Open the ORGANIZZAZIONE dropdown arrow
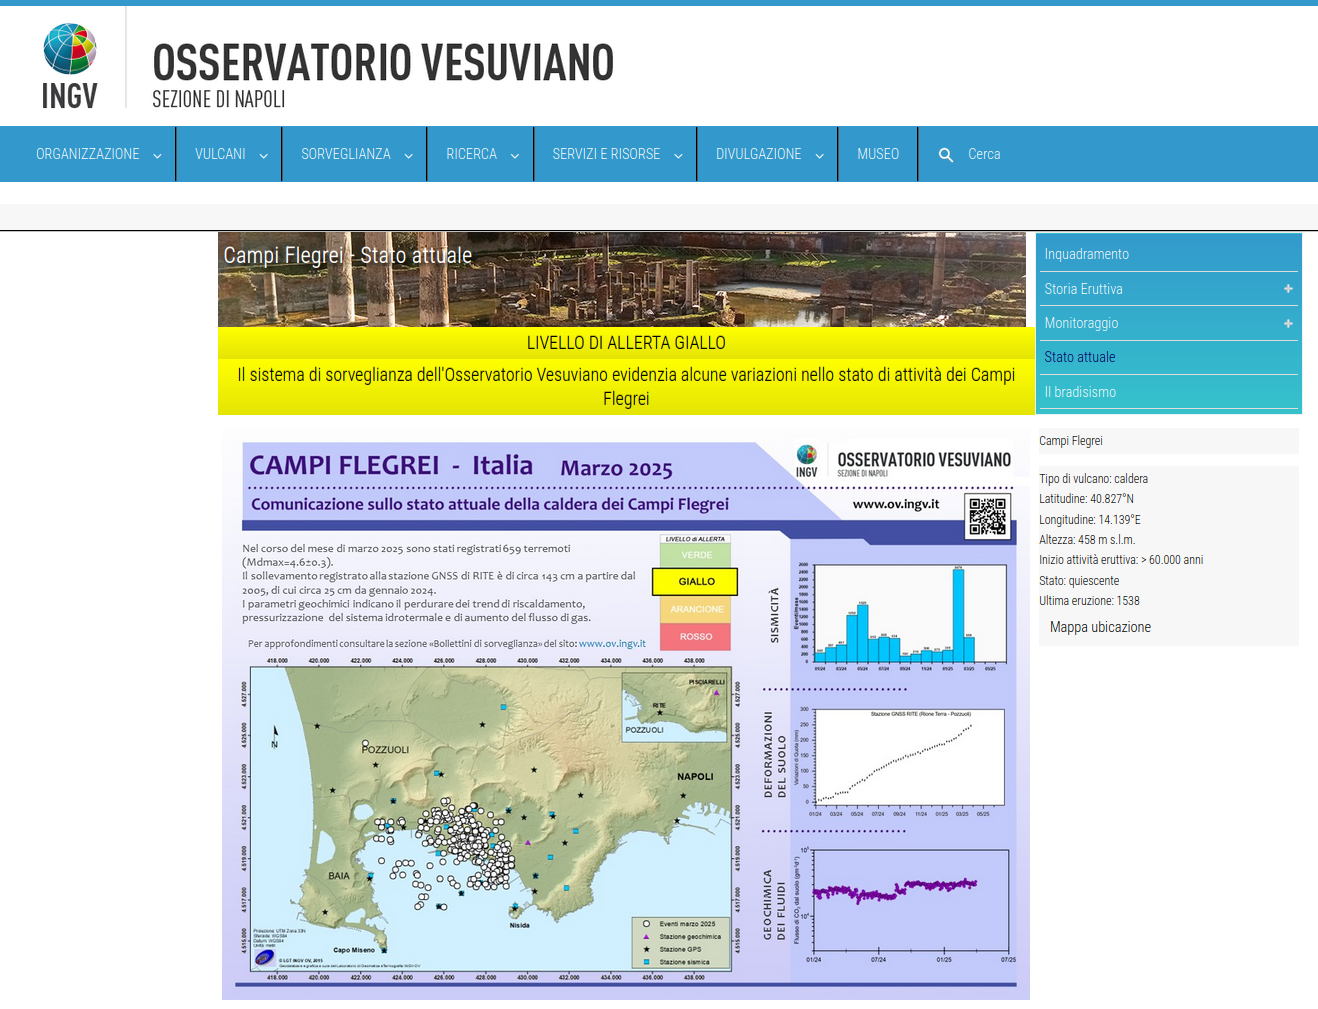1318x1009 pixels. tap(157, 156)
